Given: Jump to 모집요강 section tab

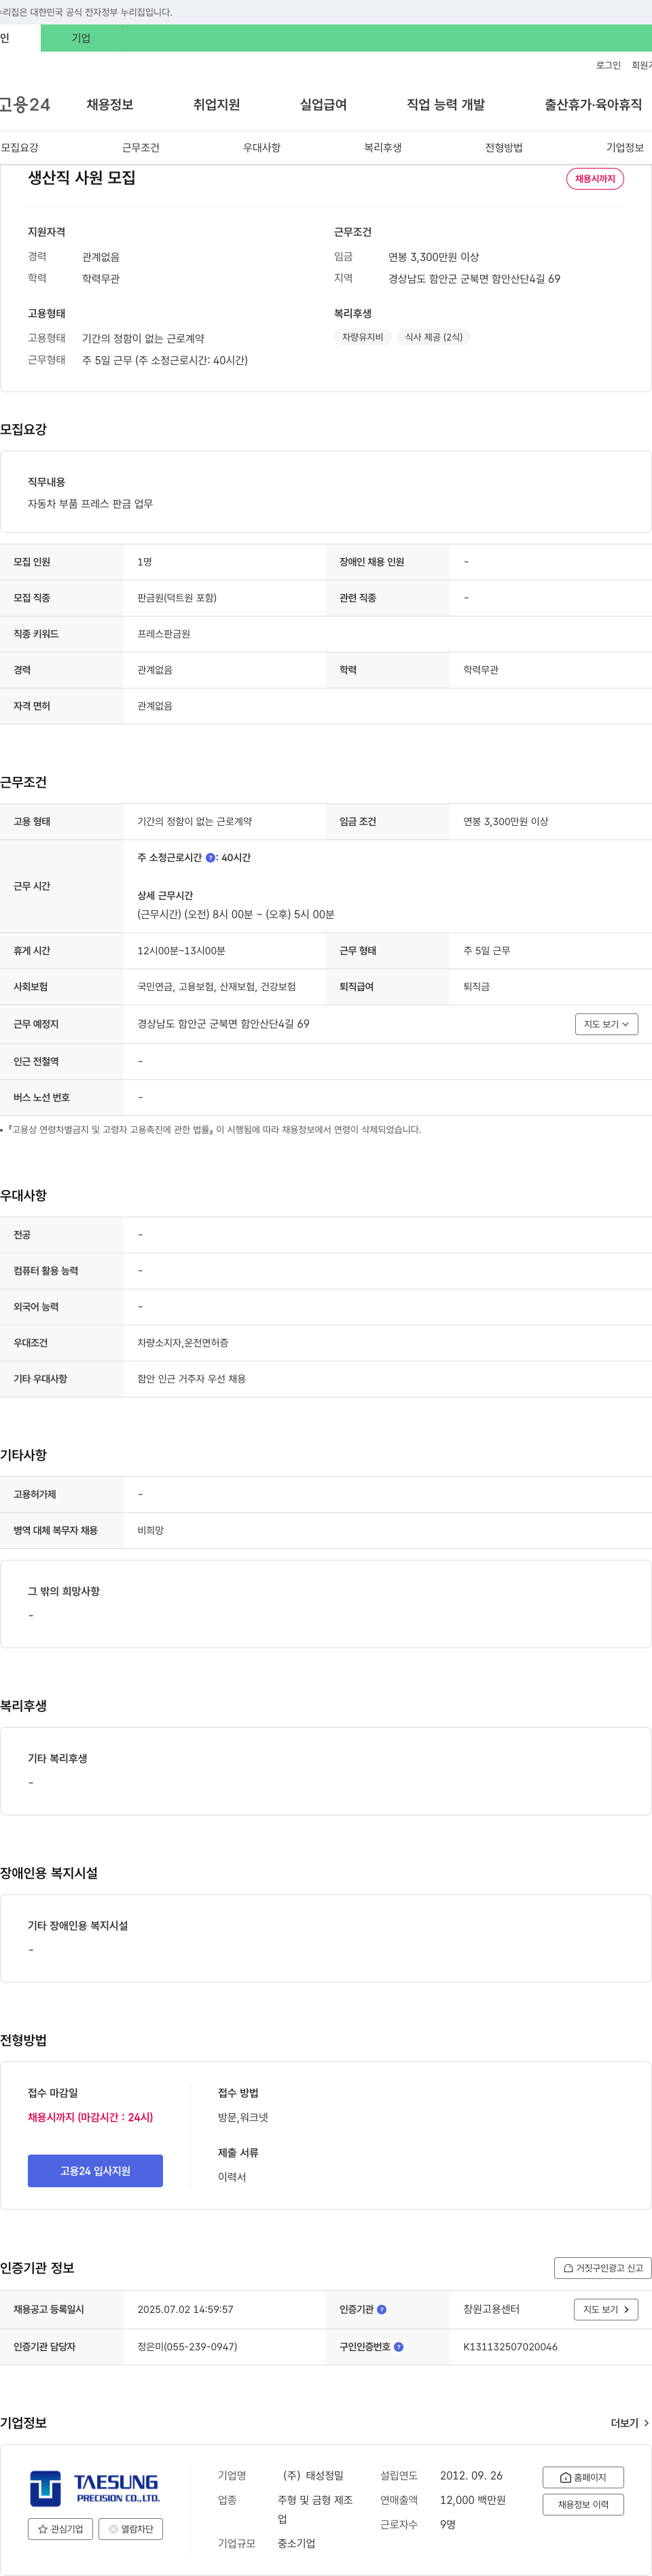Looking at the screenshot, I should coord(20,148).
